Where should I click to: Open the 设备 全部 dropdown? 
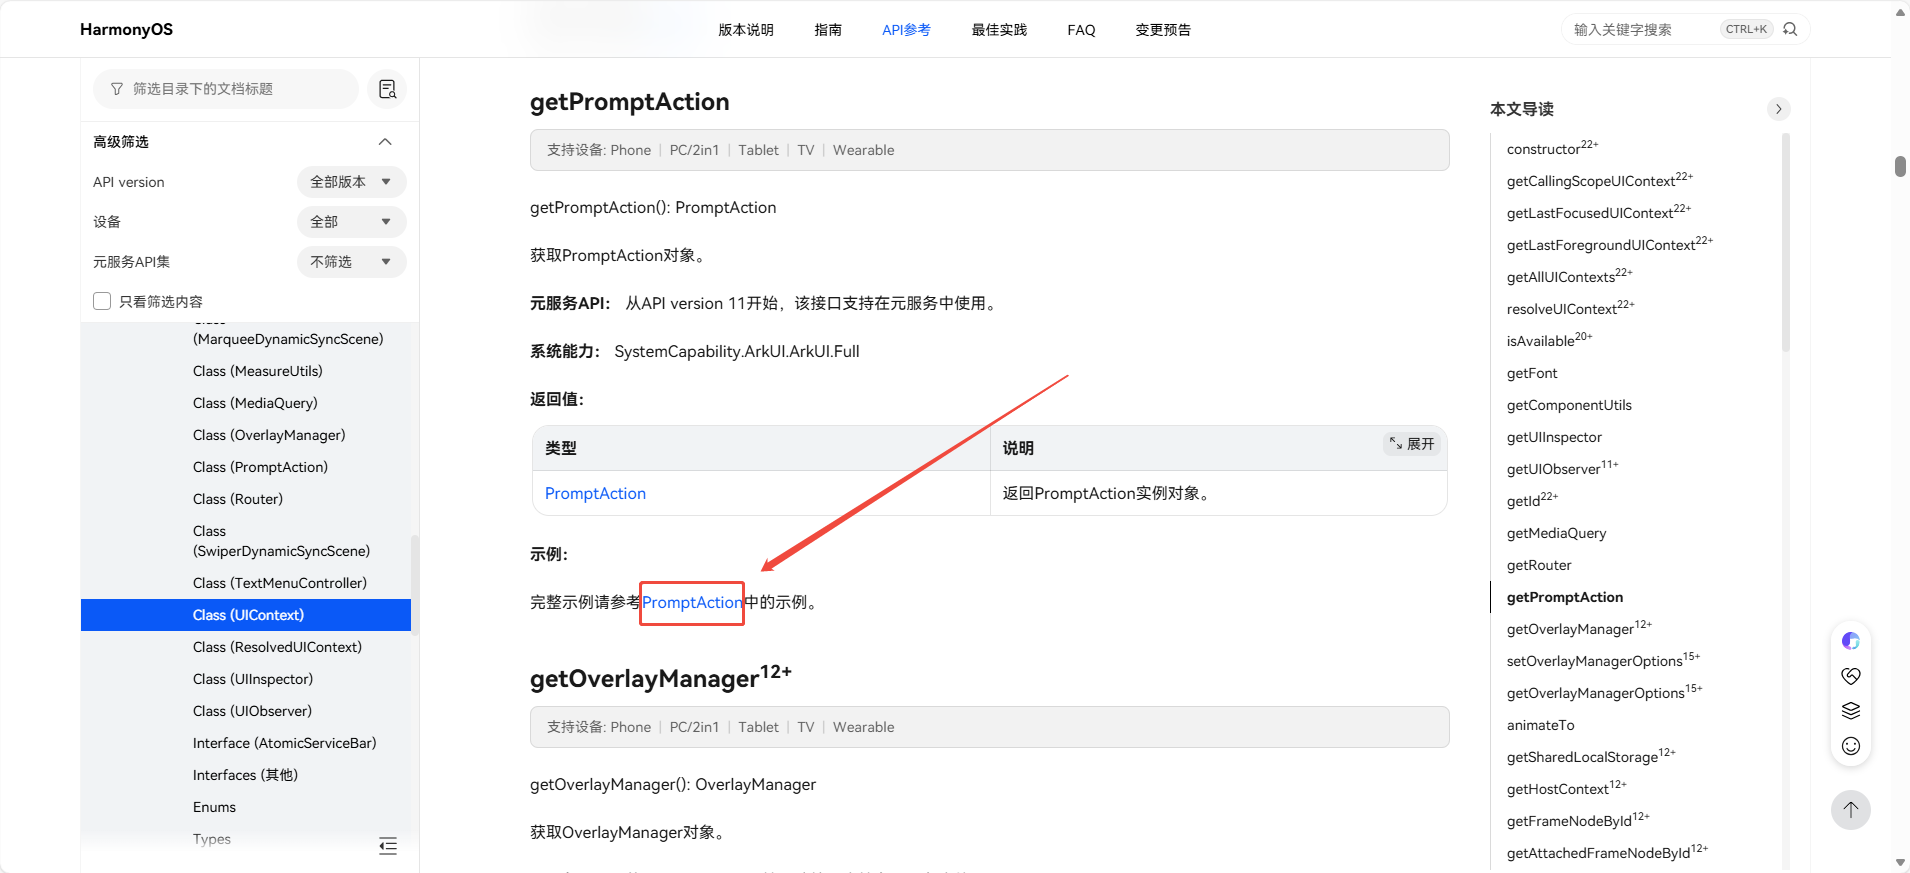pyautogui.click(x=351, y=222)
